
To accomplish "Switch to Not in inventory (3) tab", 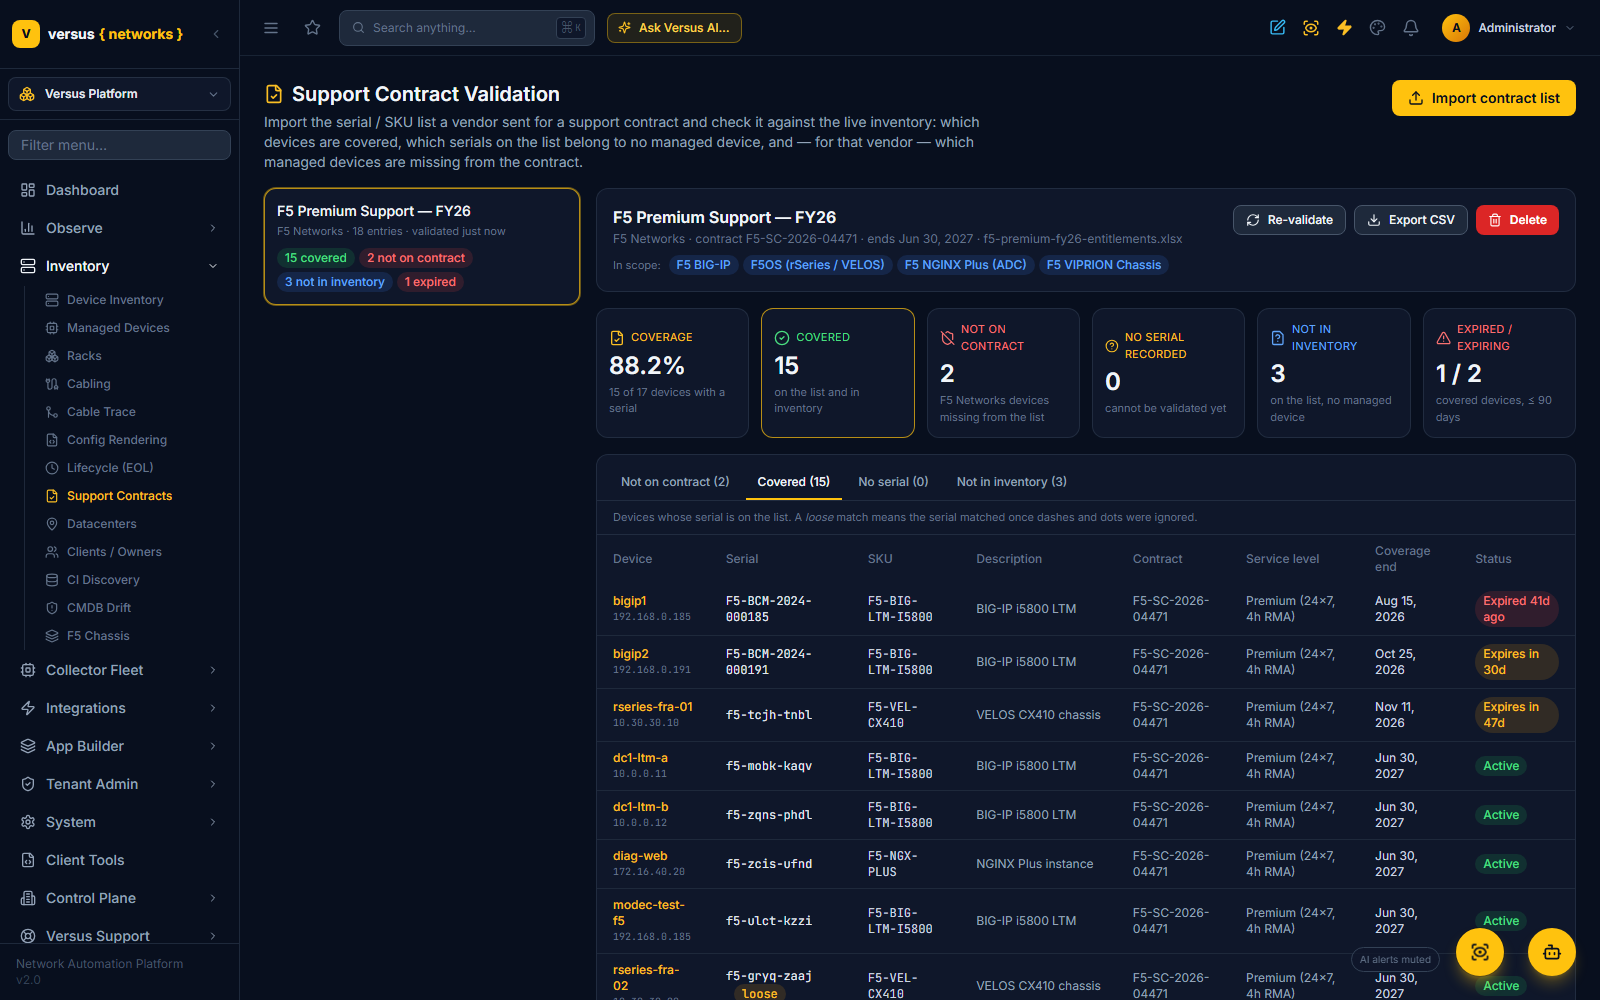I will (1011, 482).
